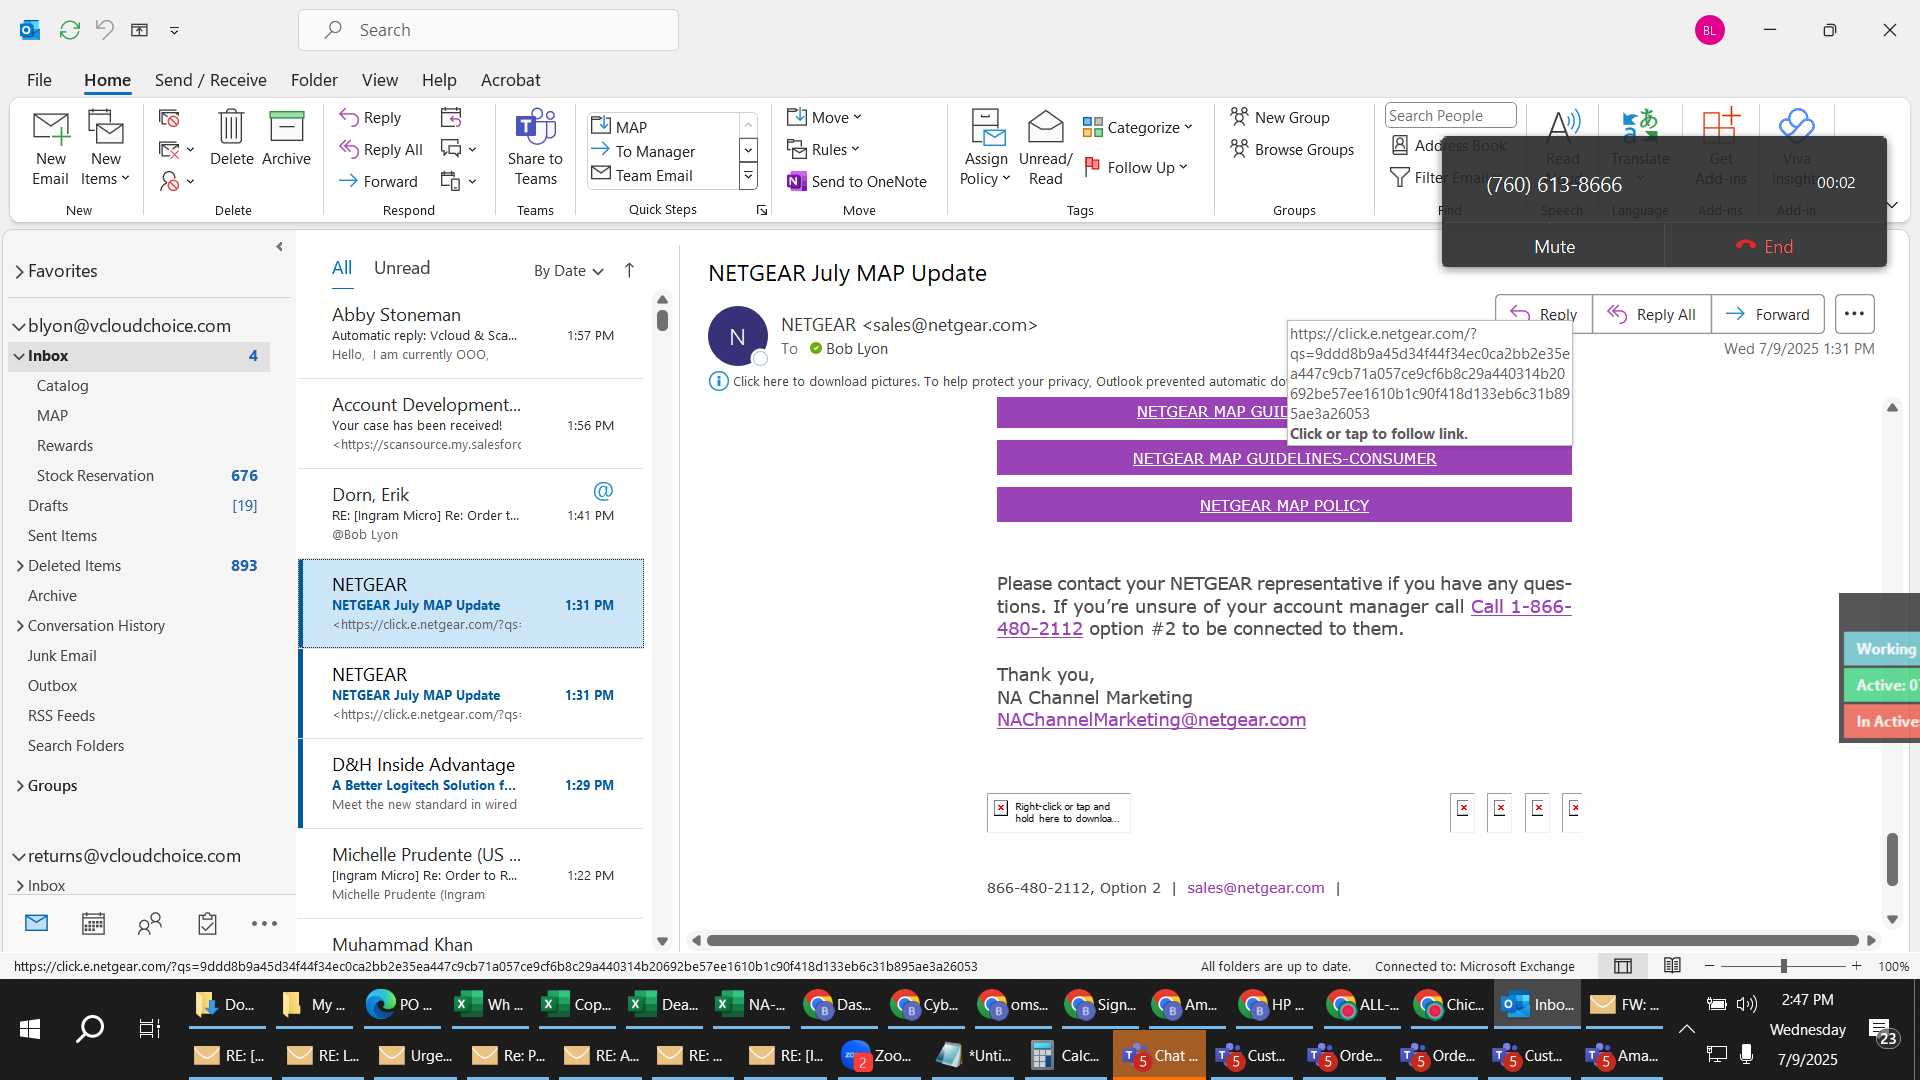Reverse sort order arrow
Viewport: 1920px width, 1080px height.
(629, 270)
